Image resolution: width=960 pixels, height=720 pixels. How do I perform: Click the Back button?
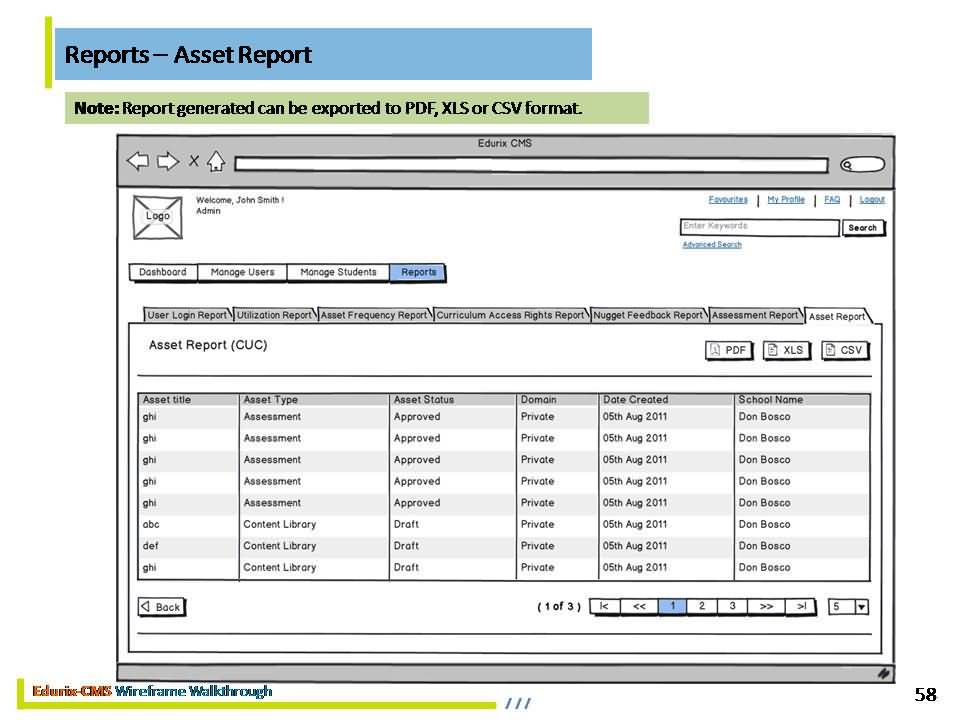[162, 607]
